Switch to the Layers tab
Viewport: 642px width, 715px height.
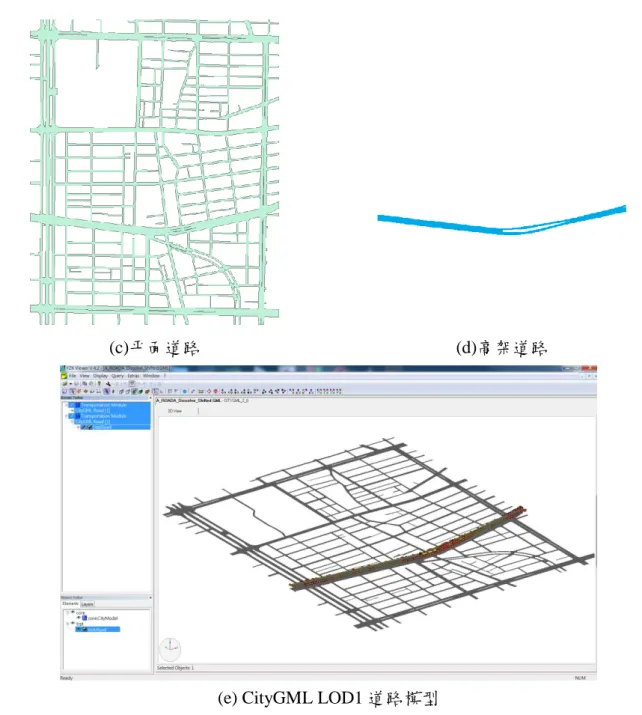(x=87, y=604)
